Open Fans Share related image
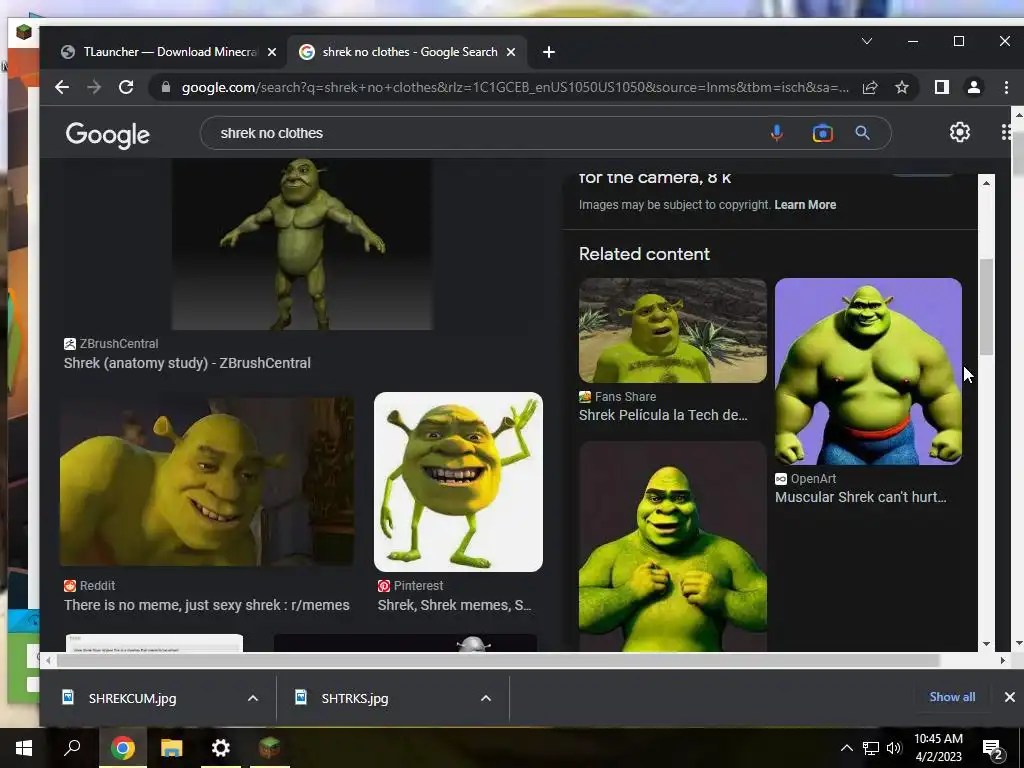 (x=673, y=330)
